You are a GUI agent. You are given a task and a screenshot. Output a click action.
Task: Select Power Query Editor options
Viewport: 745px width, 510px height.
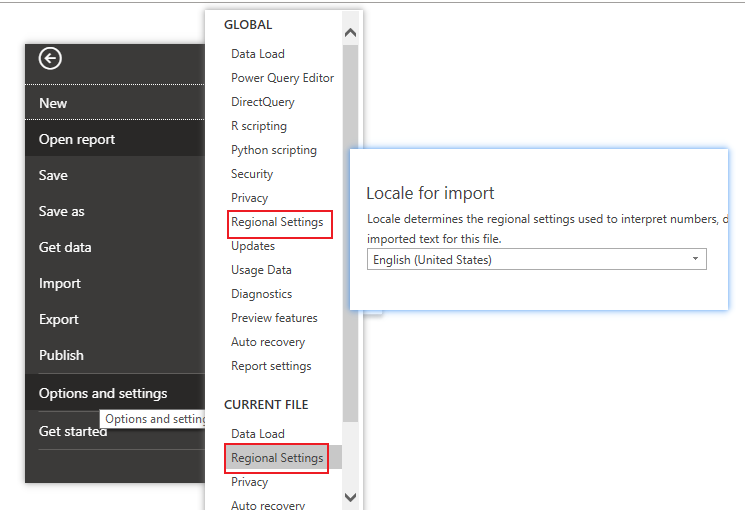click(282, 77)
